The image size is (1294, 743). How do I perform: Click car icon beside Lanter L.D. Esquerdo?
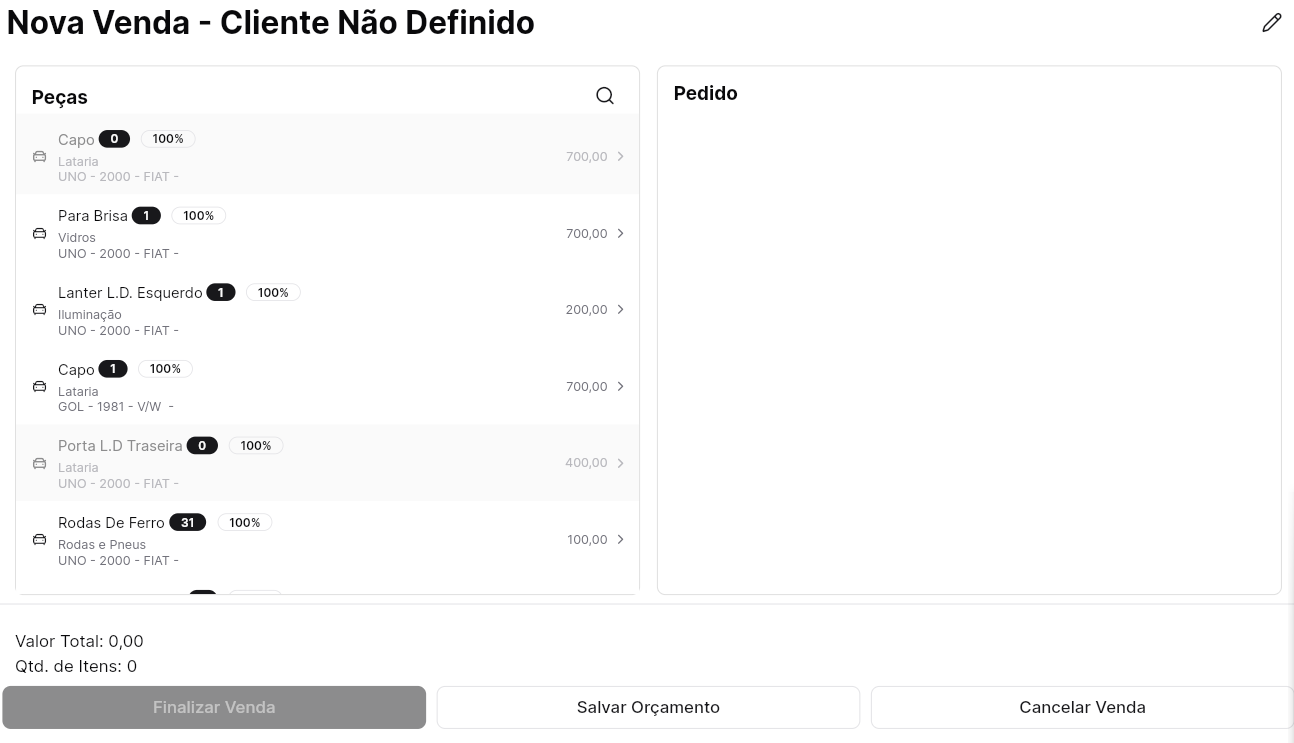[x=39, y=310]
